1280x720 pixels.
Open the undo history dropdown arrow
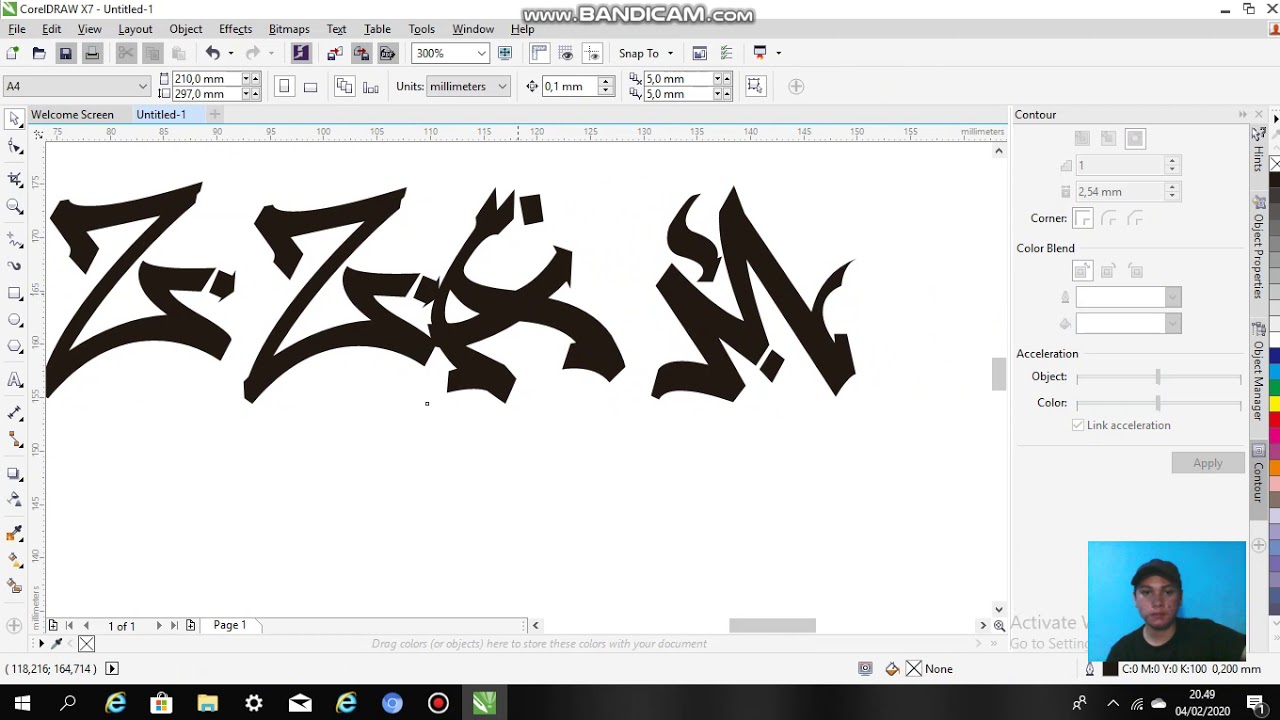231,53
